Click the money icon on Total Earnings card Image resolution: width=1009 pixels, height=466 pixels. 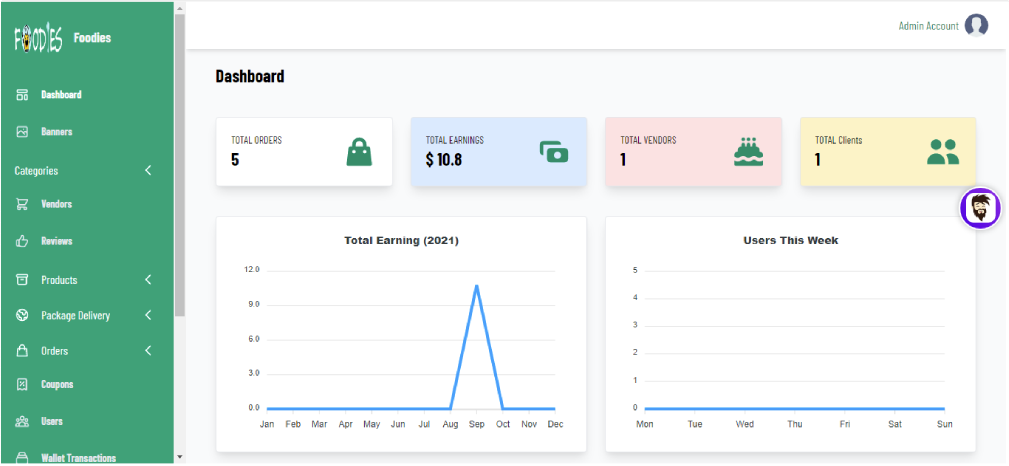click(x=554, y=152)
